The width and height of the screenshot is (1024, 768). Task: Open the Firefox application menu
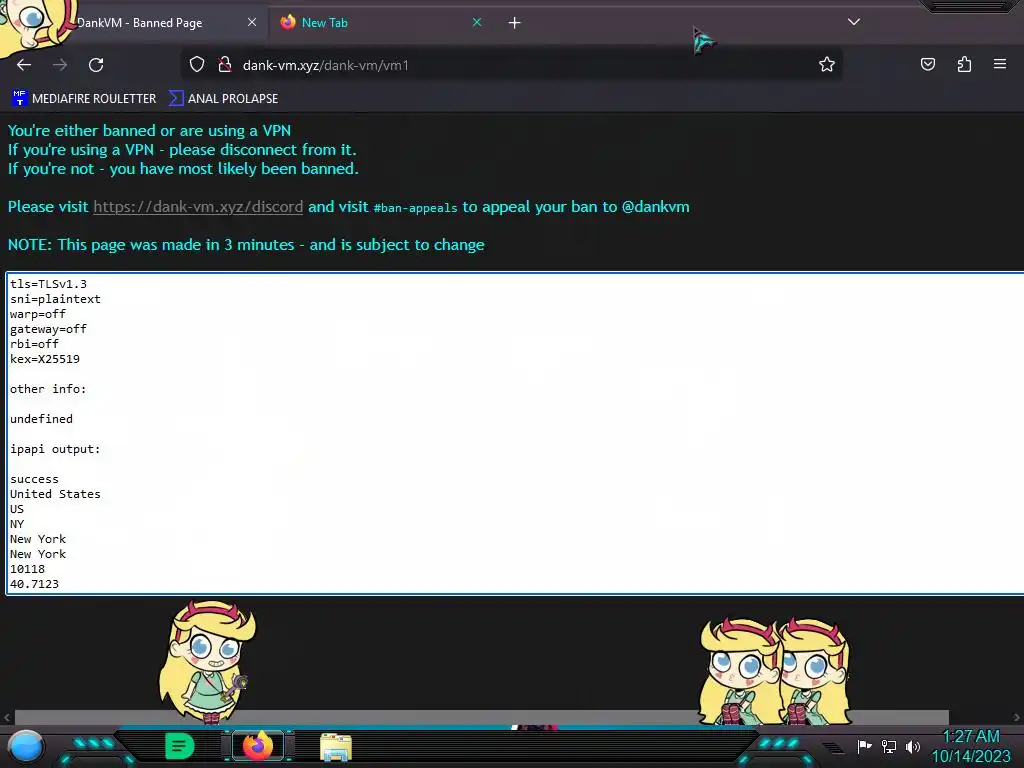(x=1000, y=64)
